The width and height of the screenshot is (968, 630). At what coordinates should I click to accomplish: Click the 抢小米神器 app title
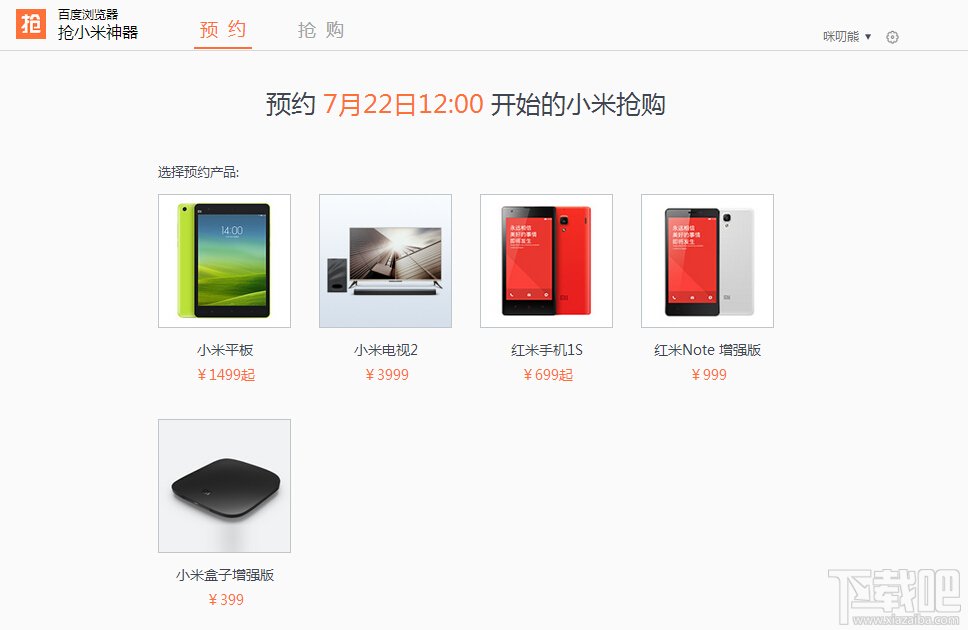point(98,32)
